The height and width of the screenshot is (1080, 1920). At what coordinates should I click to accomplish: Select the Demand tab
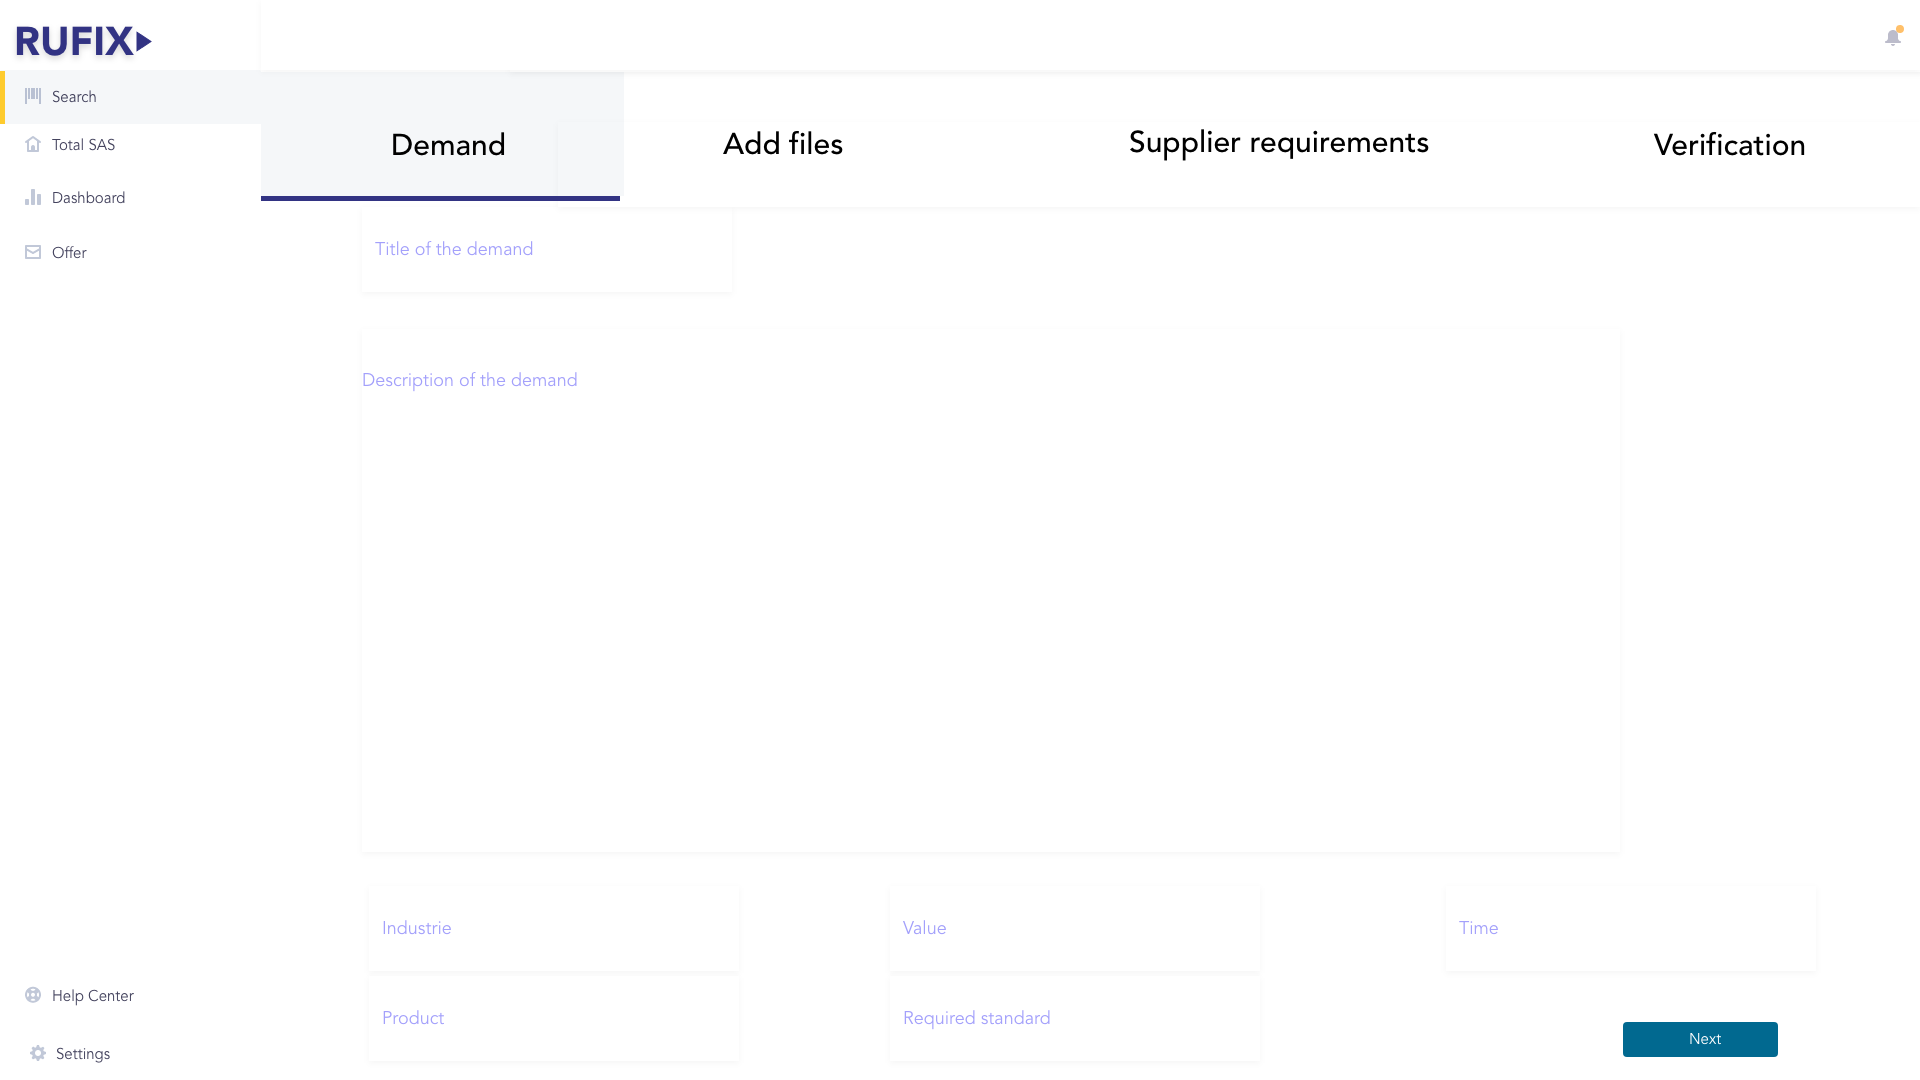(x=447, y=145)
